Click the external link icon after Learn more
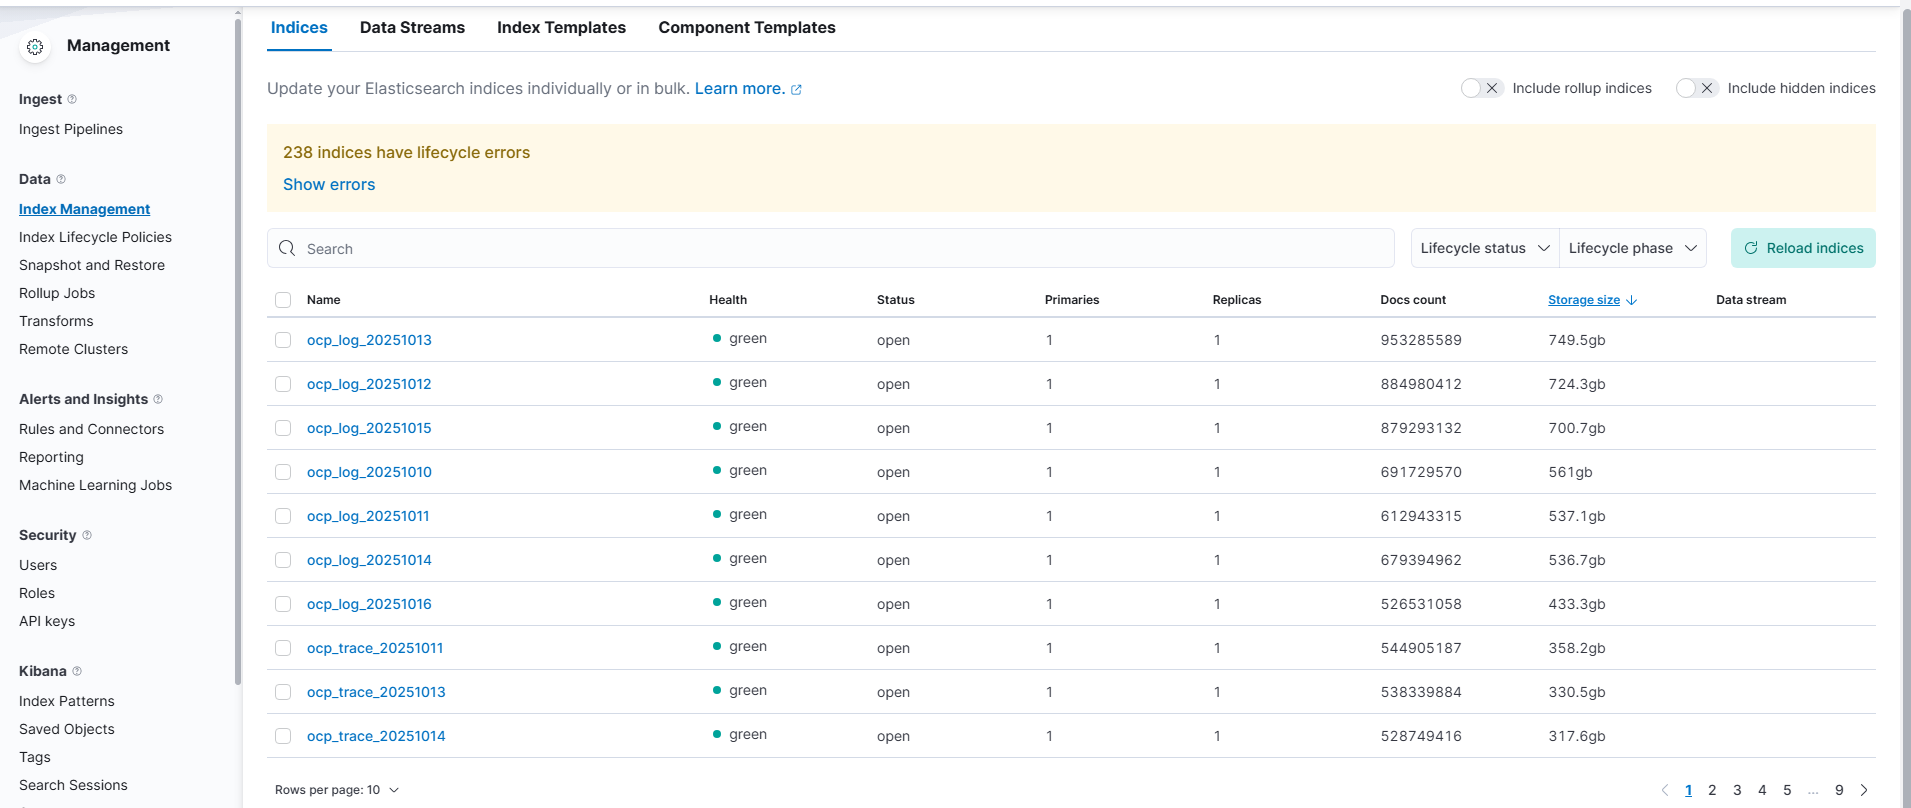The image size is (1911, 808). 797,89
